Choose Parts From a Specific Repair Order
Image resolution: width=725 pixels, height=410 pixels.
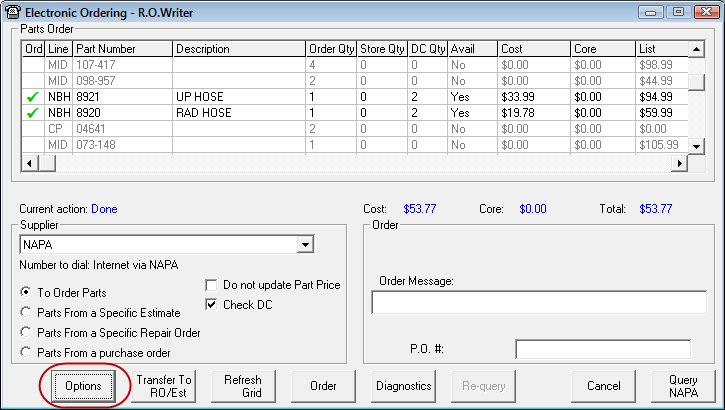click(26, 332)
